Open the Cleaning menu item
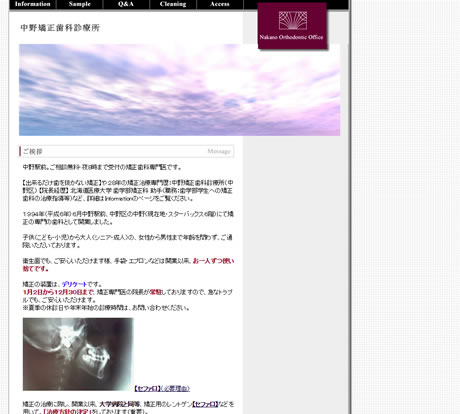Viewport: 460px width, 414px height. [x=173, y=4]
